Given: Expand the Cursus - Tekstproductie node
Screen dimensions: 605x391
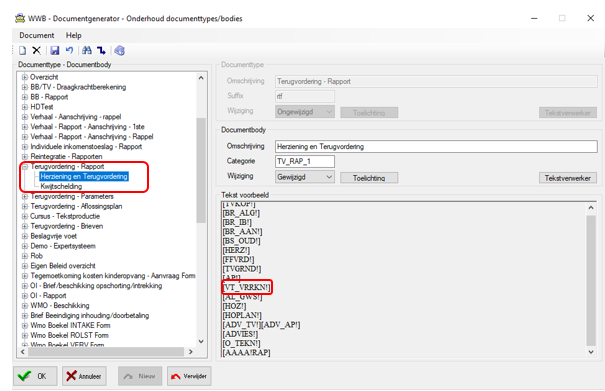Looking at the screenshot, I should tap(25, 216).
